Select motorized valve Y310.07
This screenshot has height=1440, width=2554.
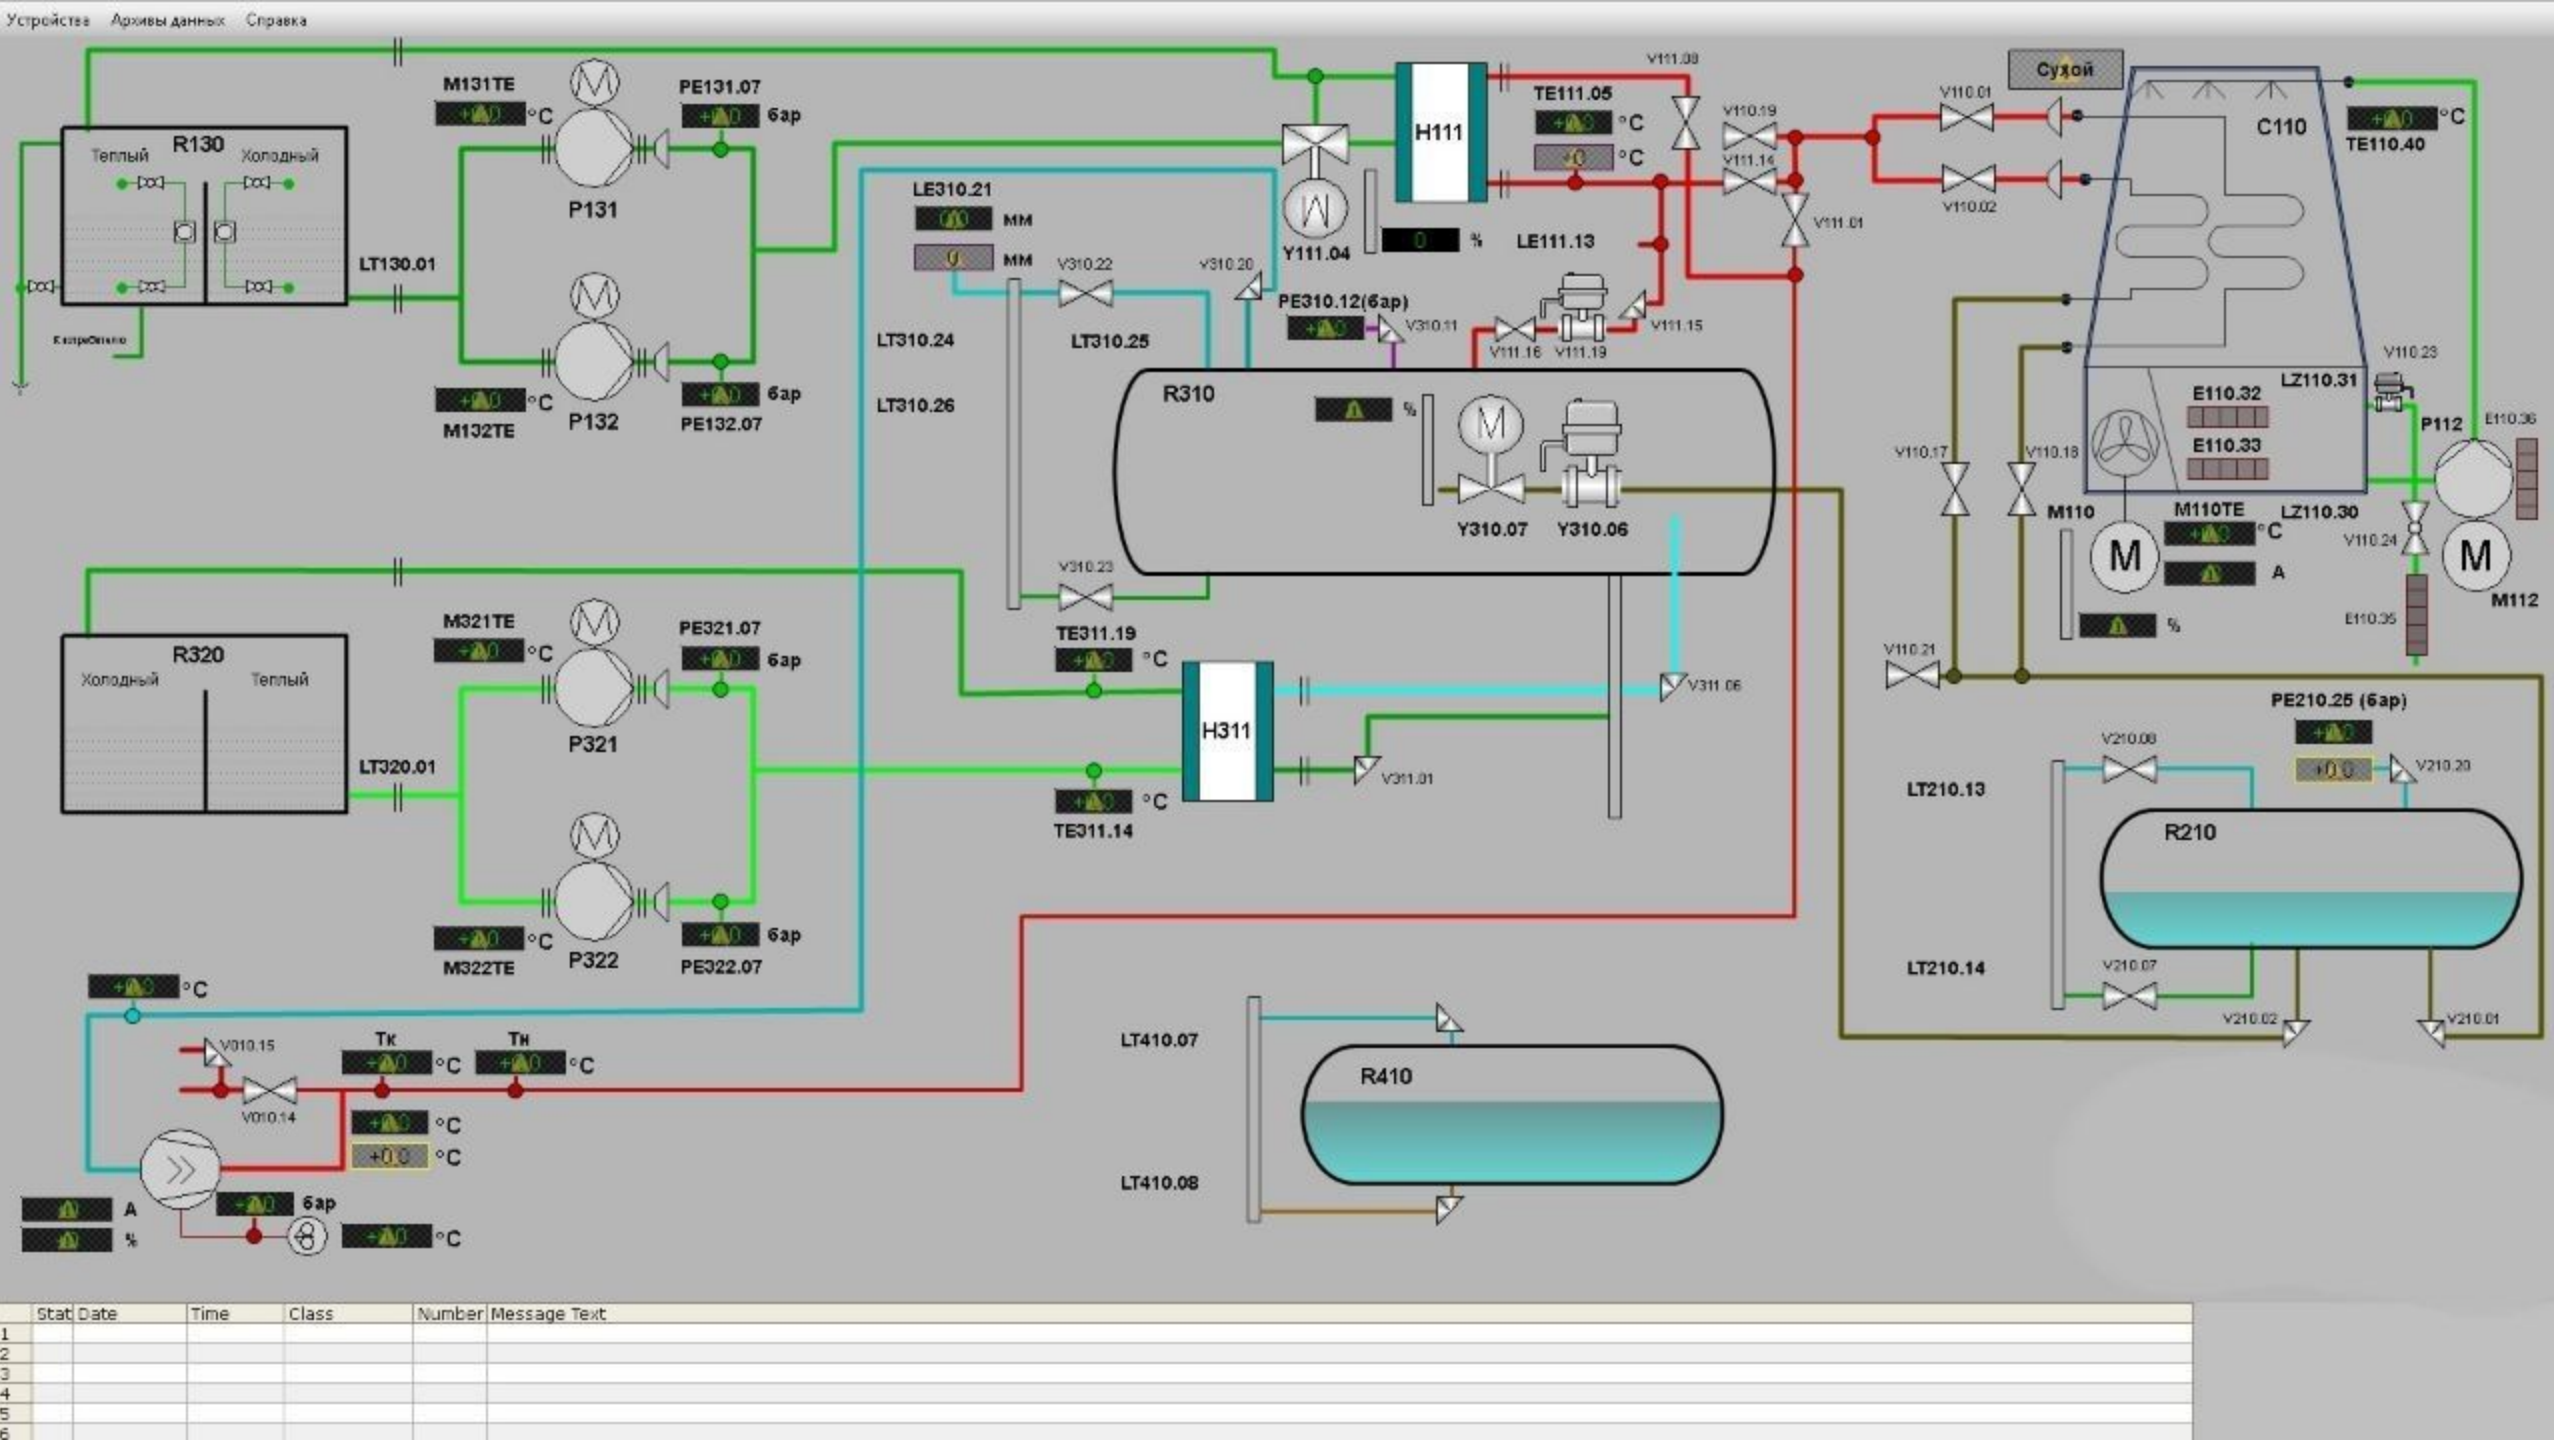point(1491,489)
